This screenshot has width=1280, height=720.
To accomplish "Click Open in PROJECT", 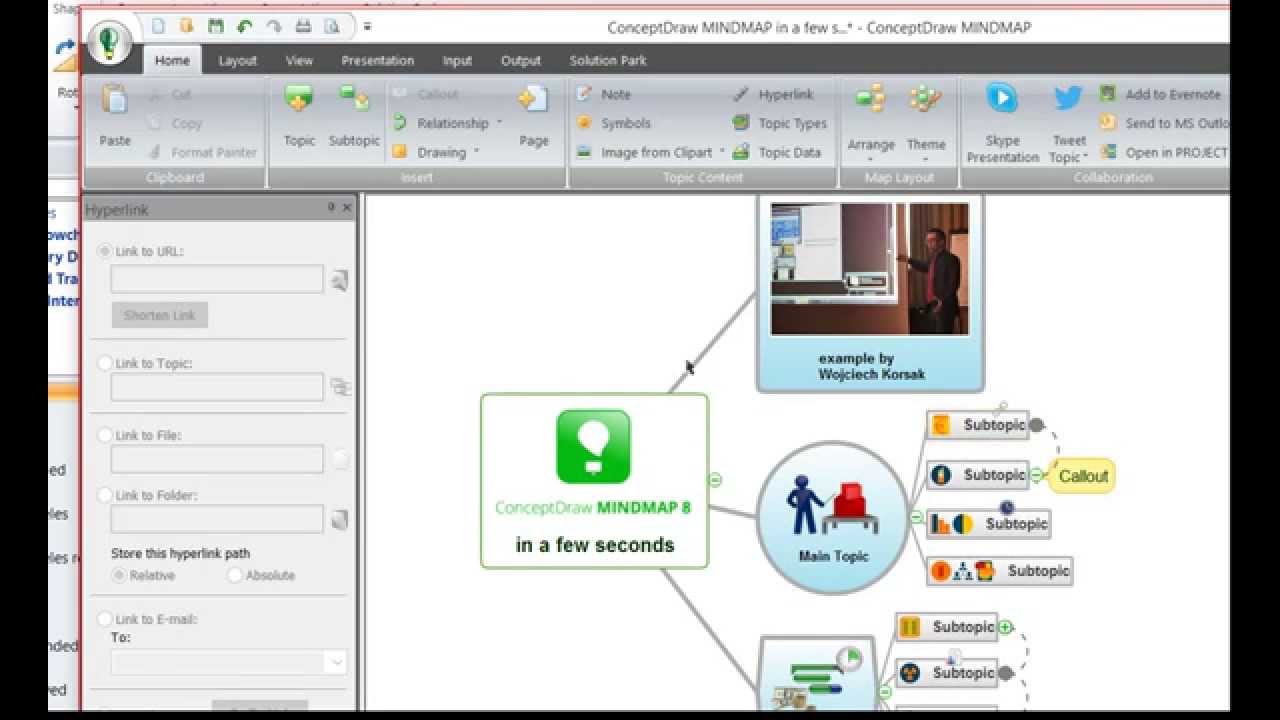I will tap(1164, 152).
